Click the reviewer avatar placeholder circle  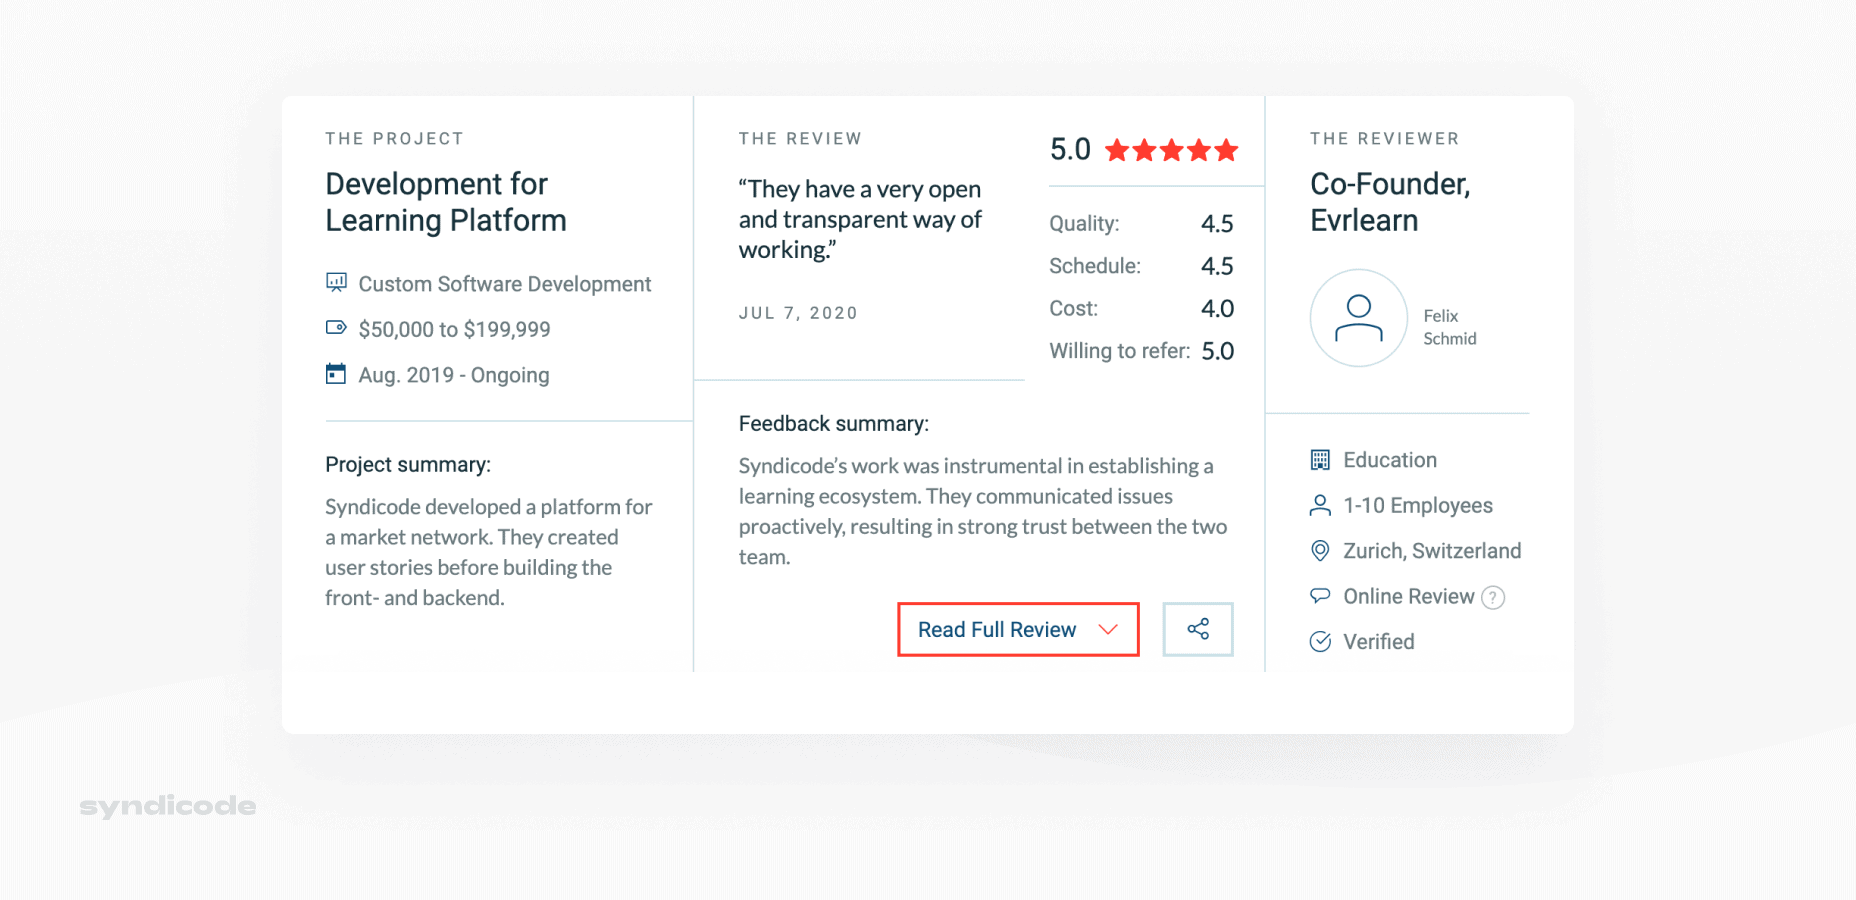click(x=1359, y=318)
